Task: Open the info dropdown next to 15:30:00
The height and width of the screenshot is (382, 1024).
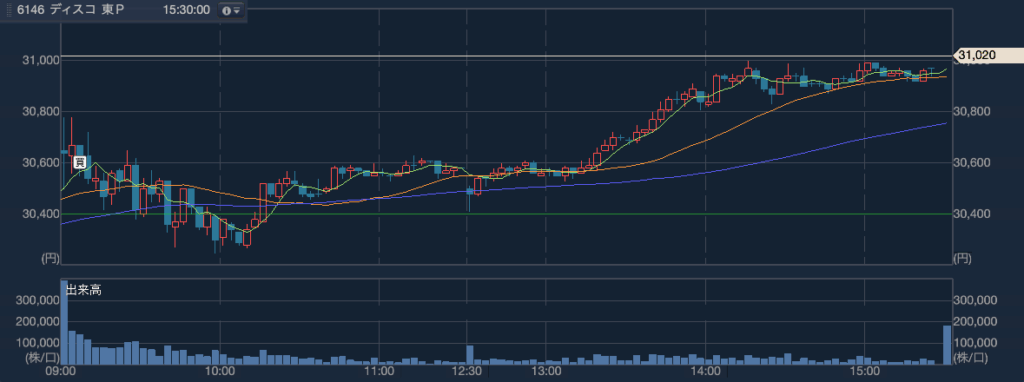Action: pyautogui.click(x=231, y=10)
